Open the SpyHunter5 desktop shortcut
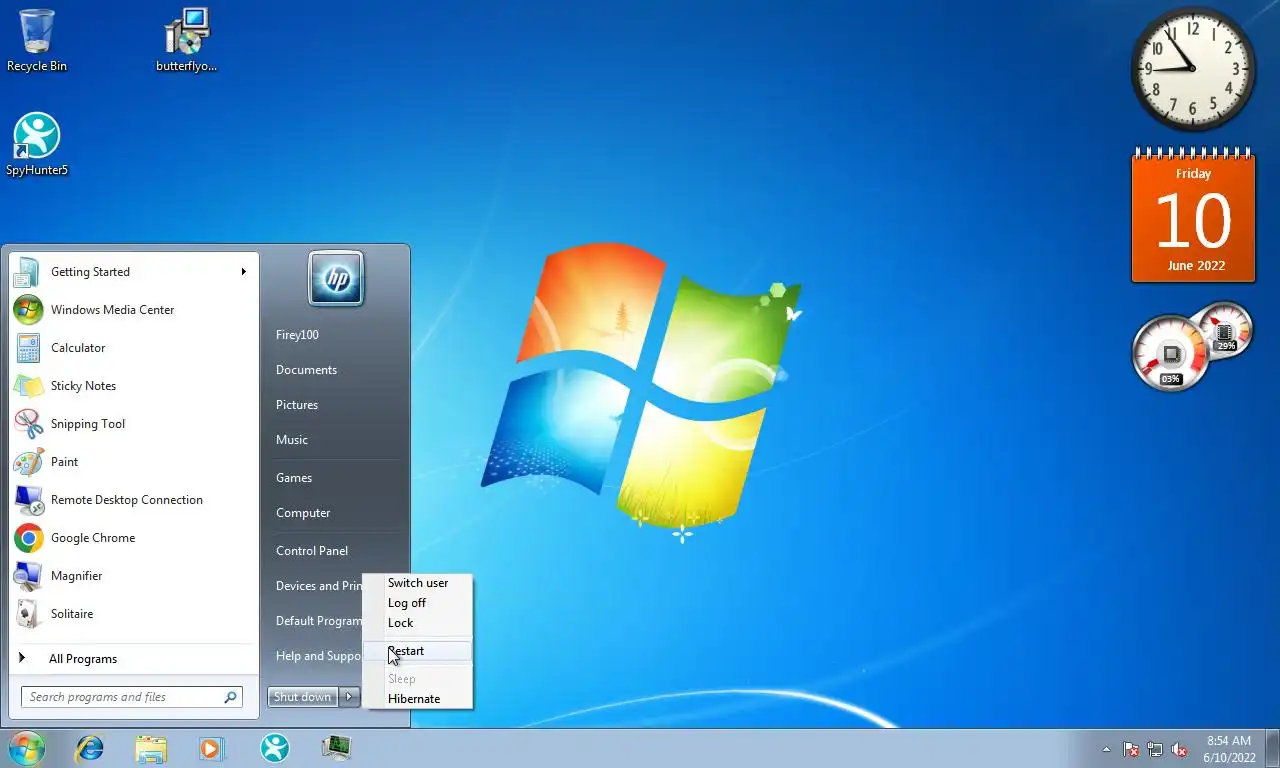This screenshot has height=768, width=1280. point(37,145)
